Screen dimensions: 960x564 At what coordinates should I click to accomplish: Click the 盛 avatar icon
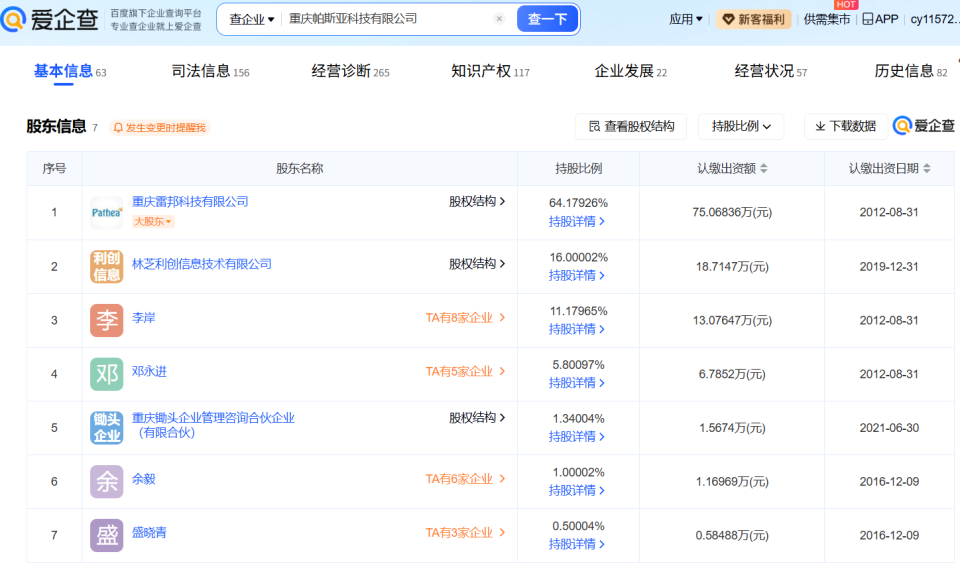pyautogui.click(x=107, y=535)
